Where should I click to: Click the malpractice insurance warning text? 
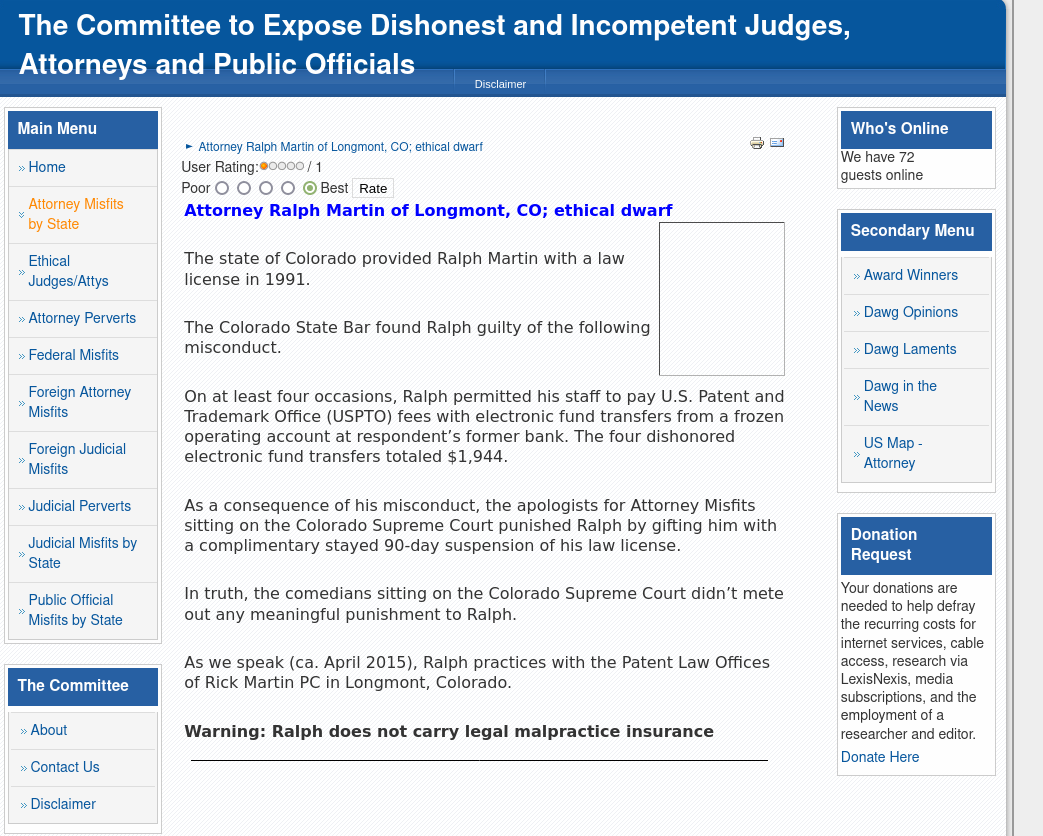pos(449,732)
